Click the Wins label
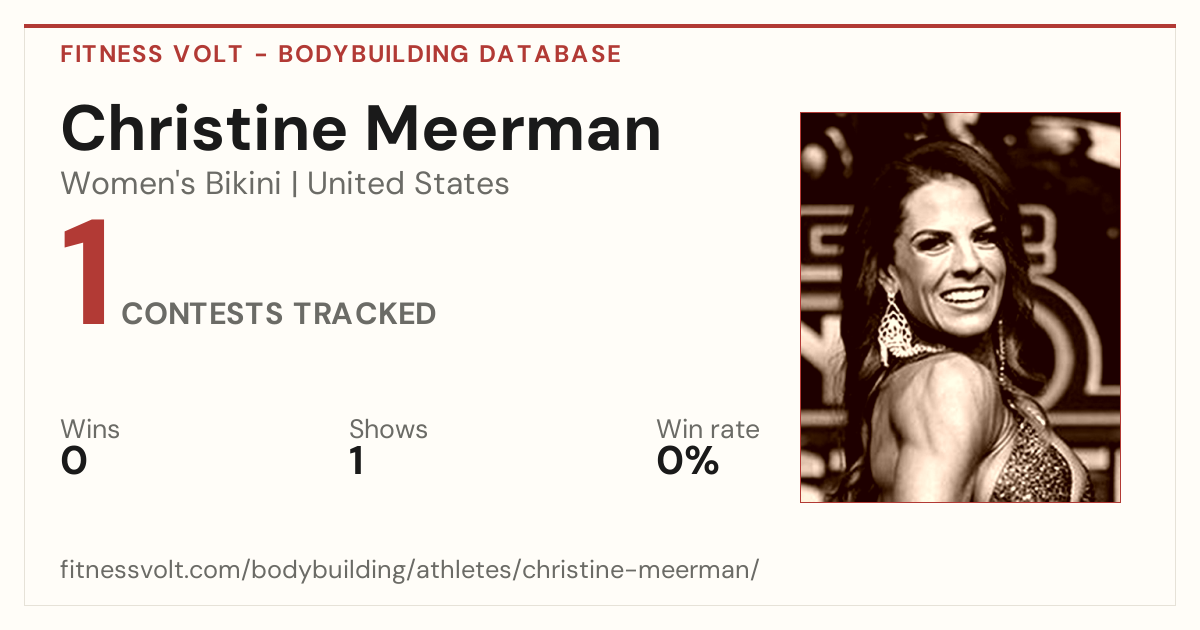The image size is (1200, 630). [90, 429]
